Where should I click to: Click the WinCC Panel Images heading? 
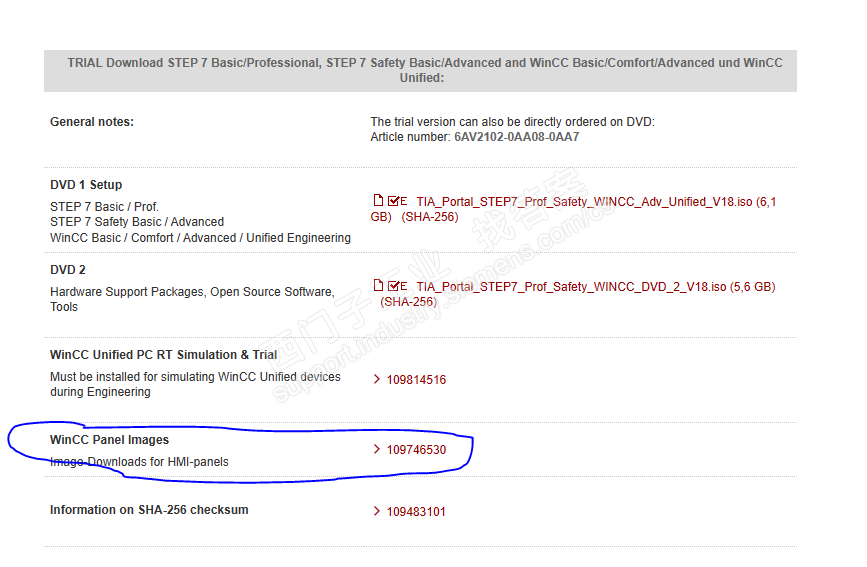pyautogui.click(x=109, y=440)
